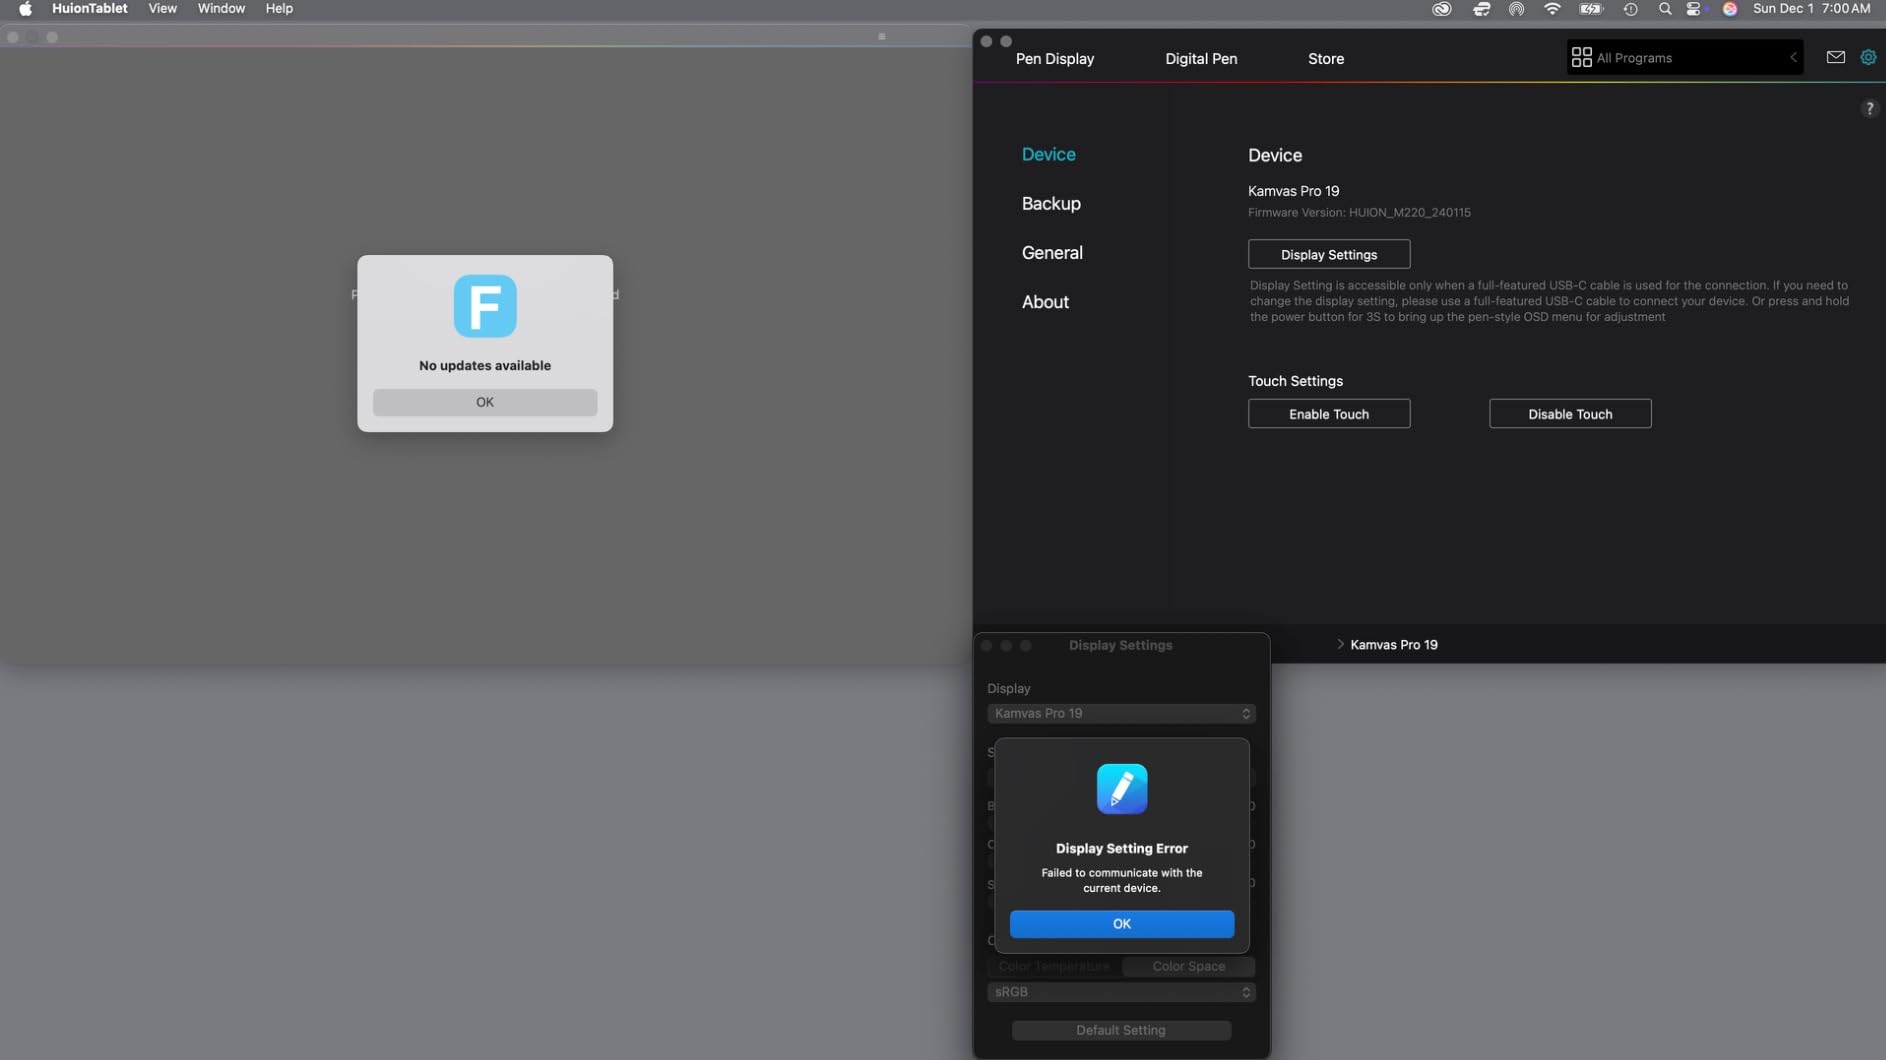This screenshot has height=1060, width=1886.
Task: Click the Enable Touch button
Action: (x=1329, y=414)
